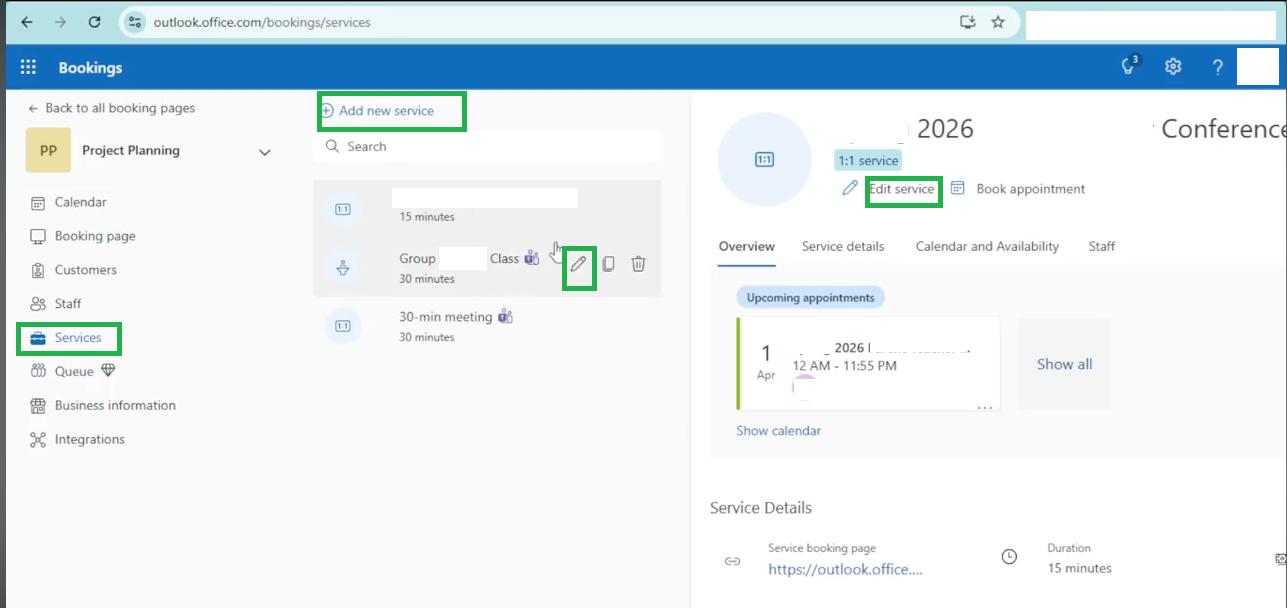The width and height of the screenshot is (1287, 608).
Task: Click the 1:1 service badge
Action: tap(868, 160)
